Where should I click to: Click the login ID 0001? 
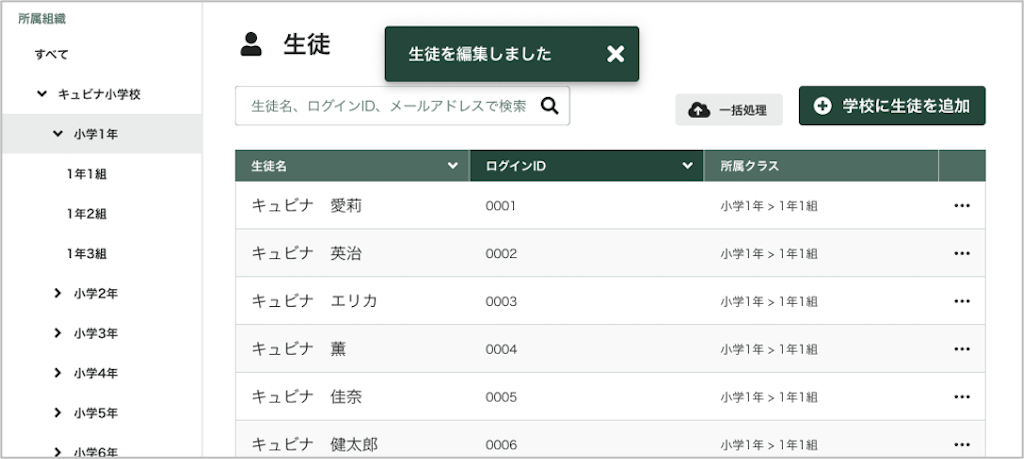point(501,206)
